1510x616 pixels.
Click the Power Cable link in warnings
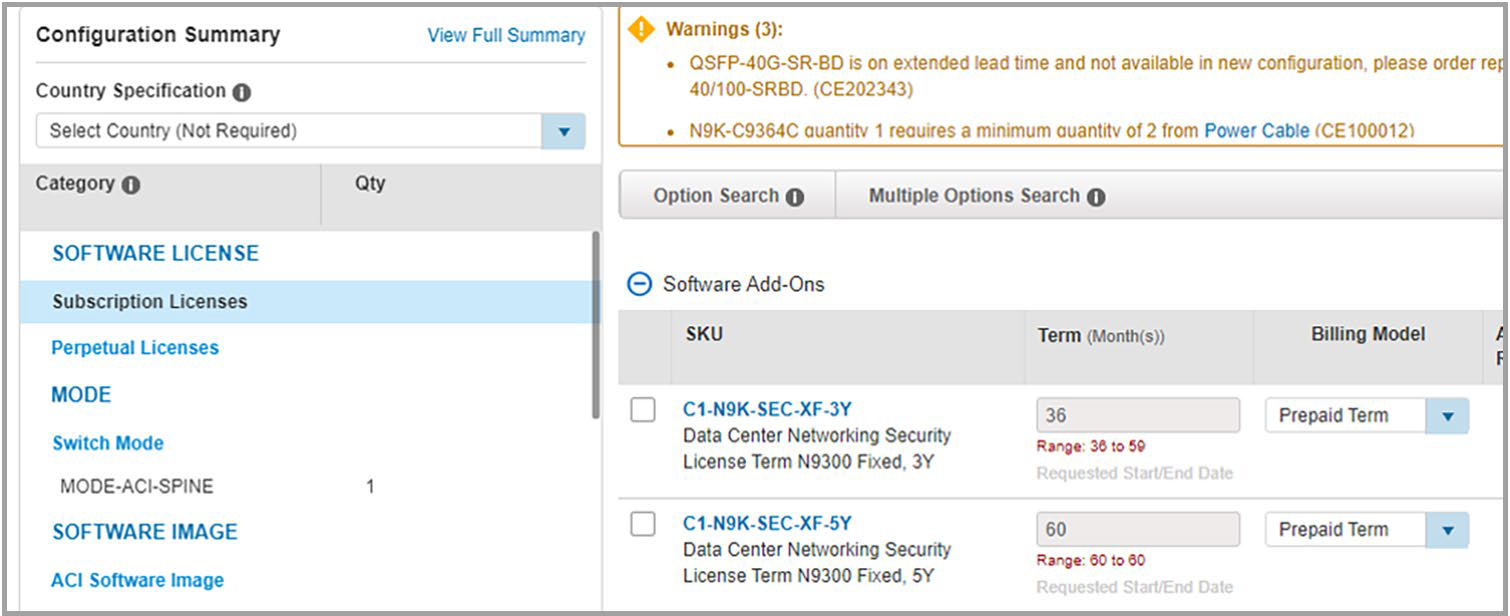point(1256,130)
